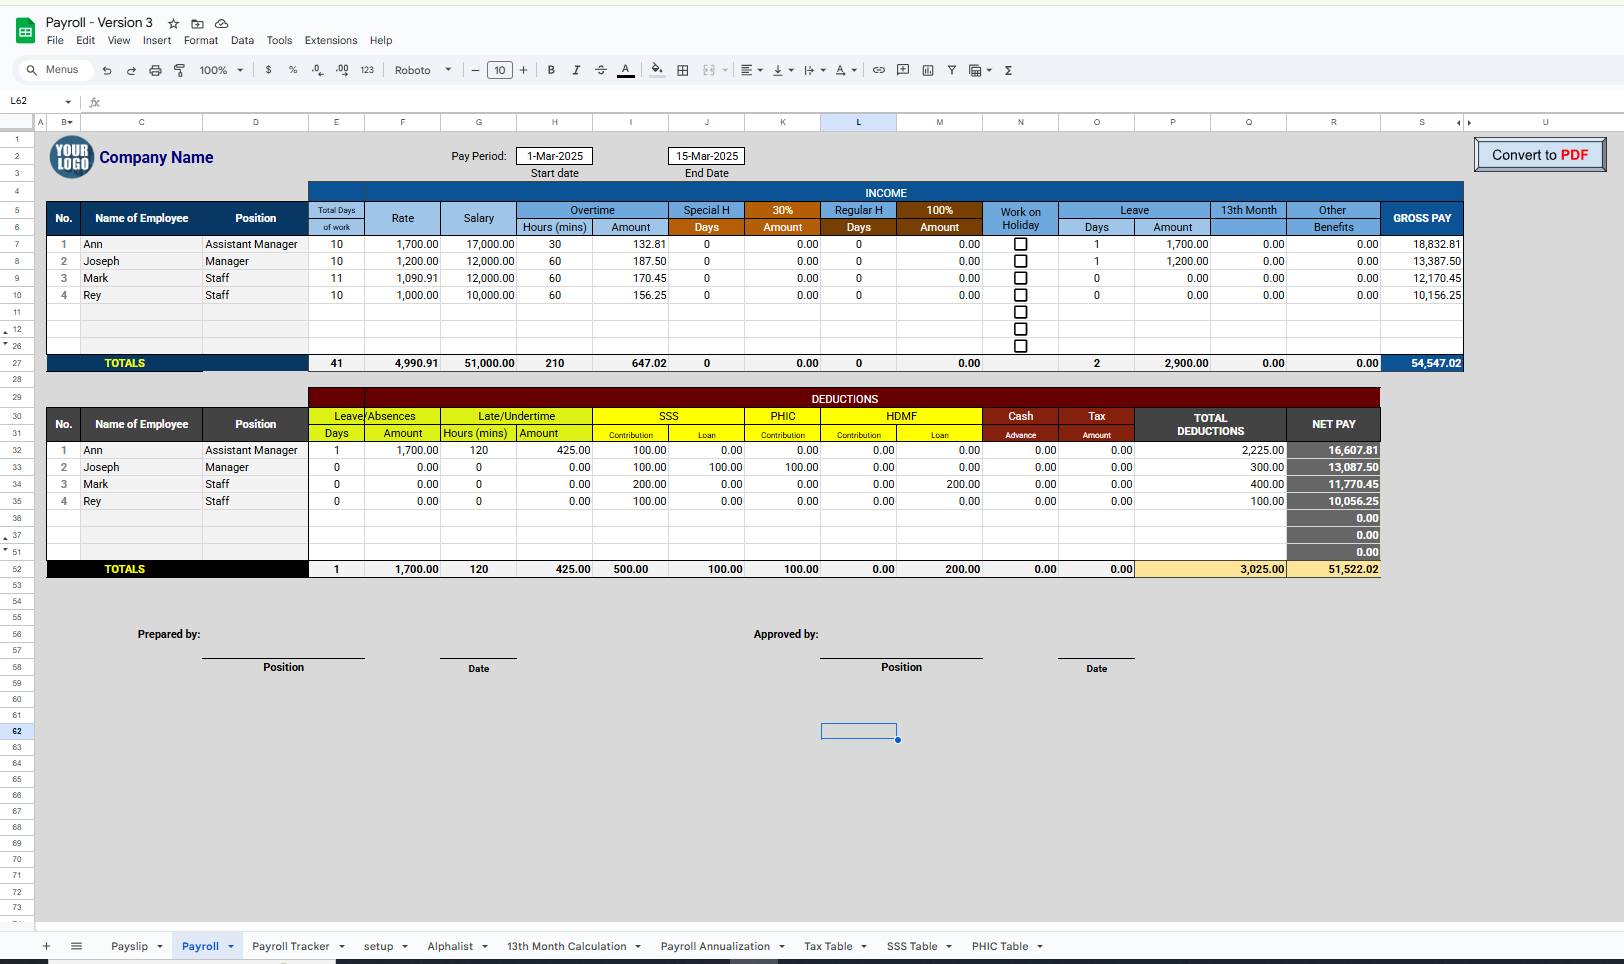Open the Insert menu
This screenshot has height=964, width=1624.
tap(157, 40)
